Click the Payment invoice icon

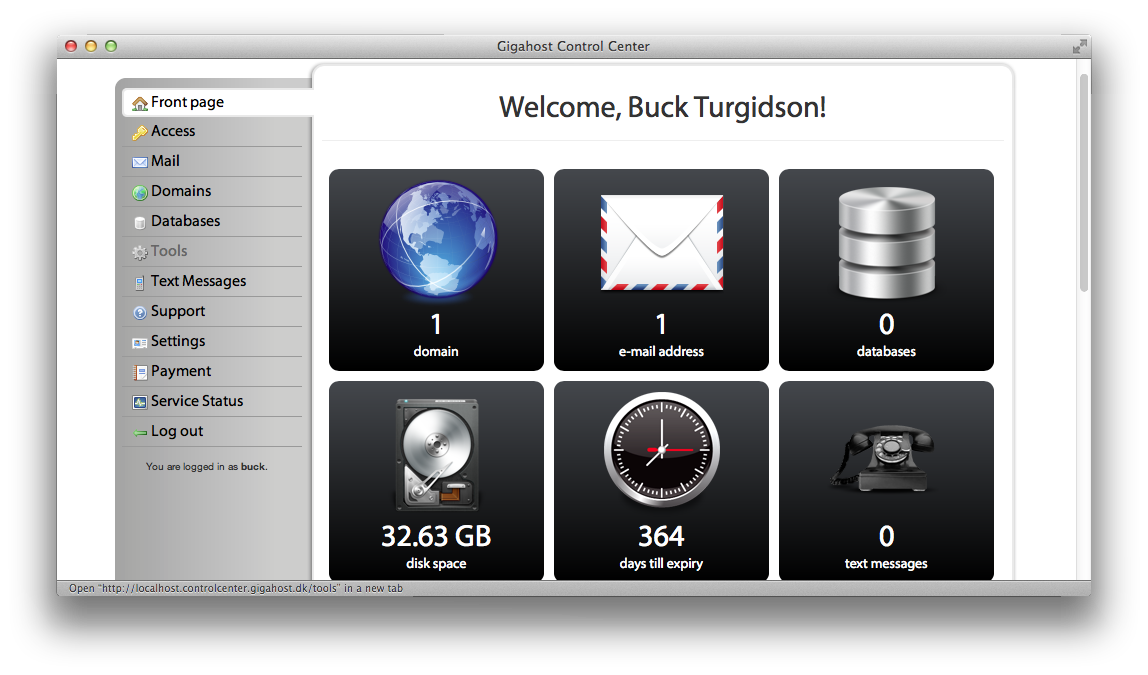pyautogui.click(x=140, y=373)
